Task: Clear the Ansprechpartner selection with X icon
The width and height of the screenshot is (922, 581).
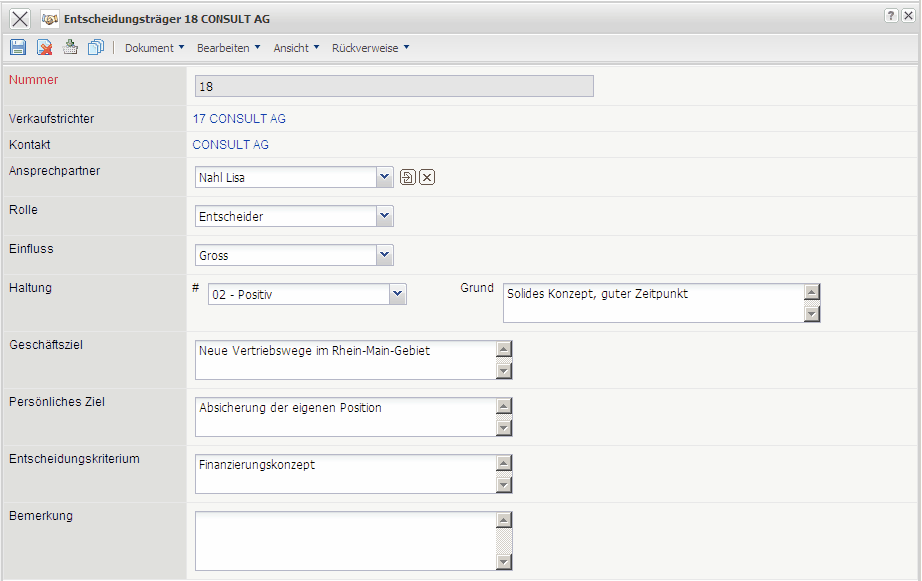Action: click(427, 177)
